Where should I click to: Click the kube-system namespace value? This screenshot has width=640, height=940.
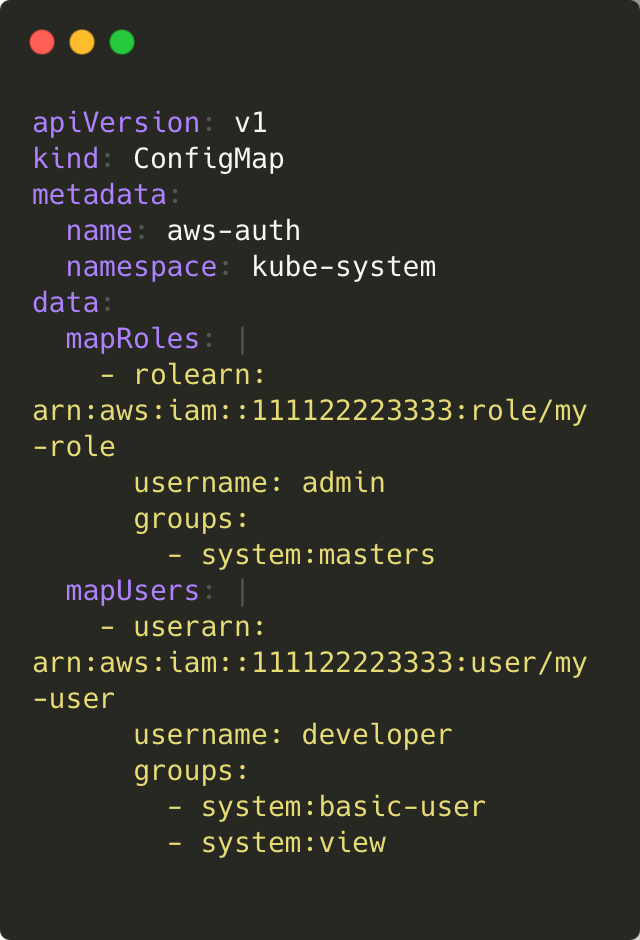pyautogui.click(x=344, y=267)
